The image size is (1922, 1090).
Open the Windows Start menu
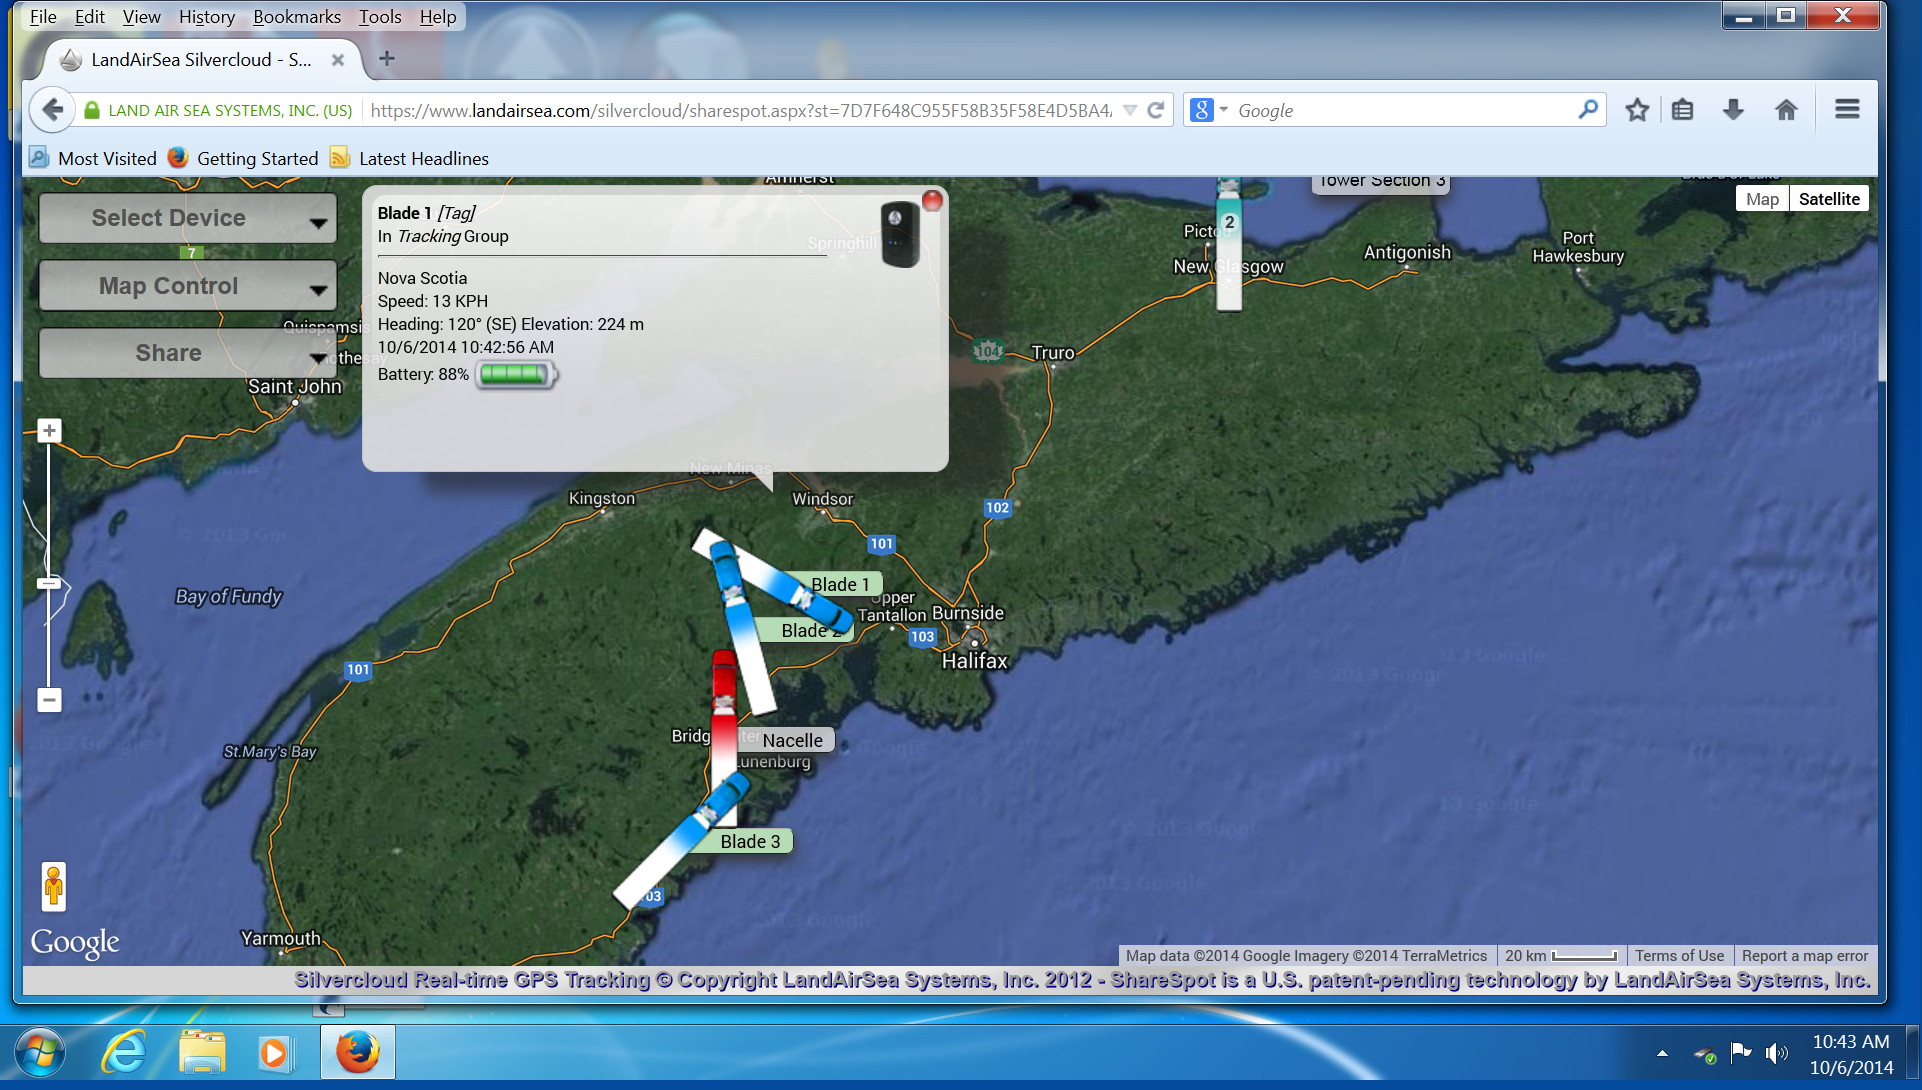coord(39,1054)
